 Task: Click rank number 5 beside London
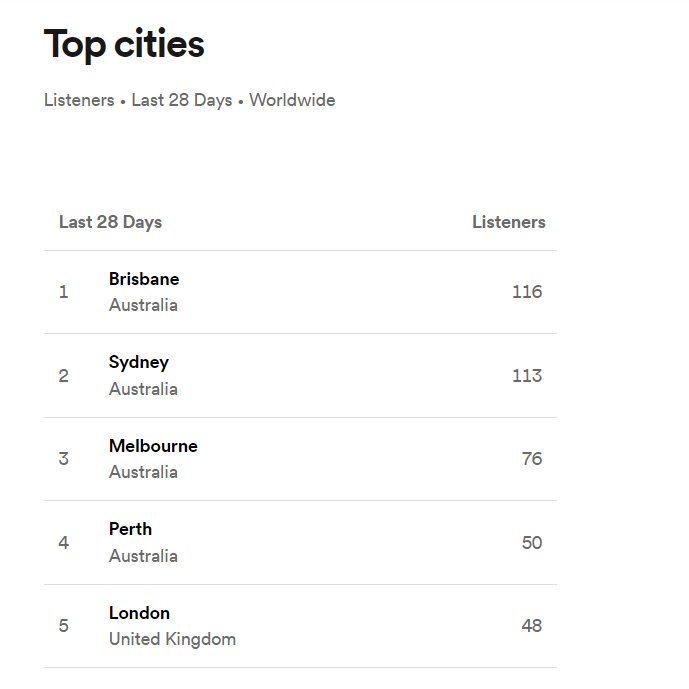64,626
